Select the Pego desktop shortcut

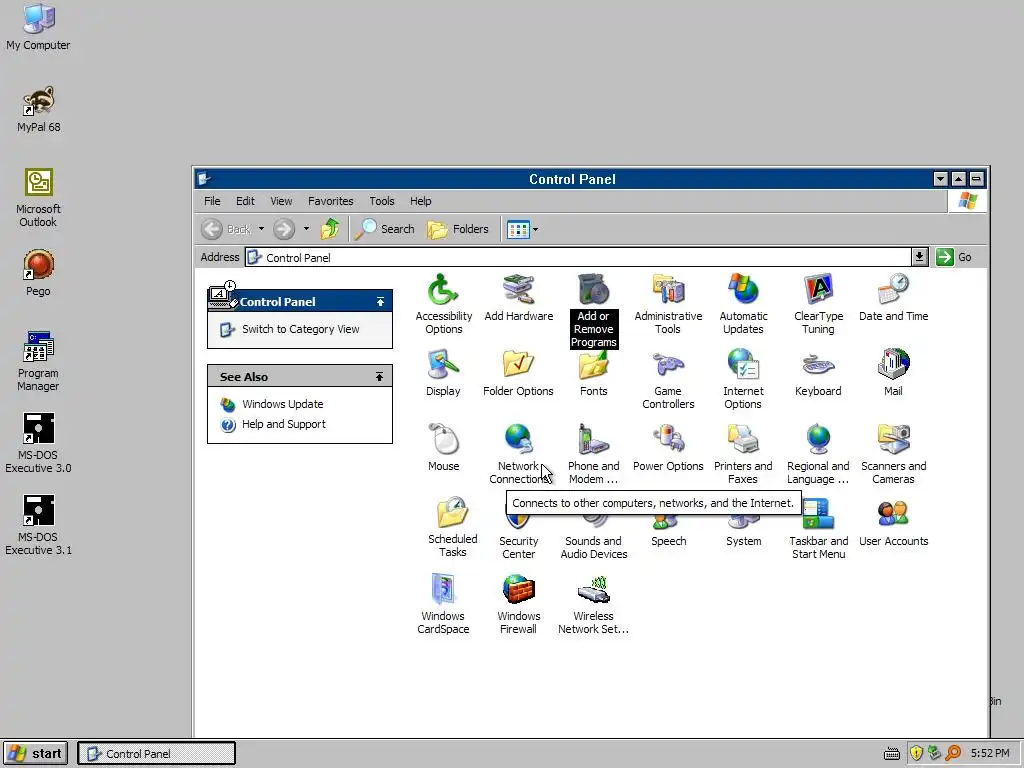click(x=39, y=273)
